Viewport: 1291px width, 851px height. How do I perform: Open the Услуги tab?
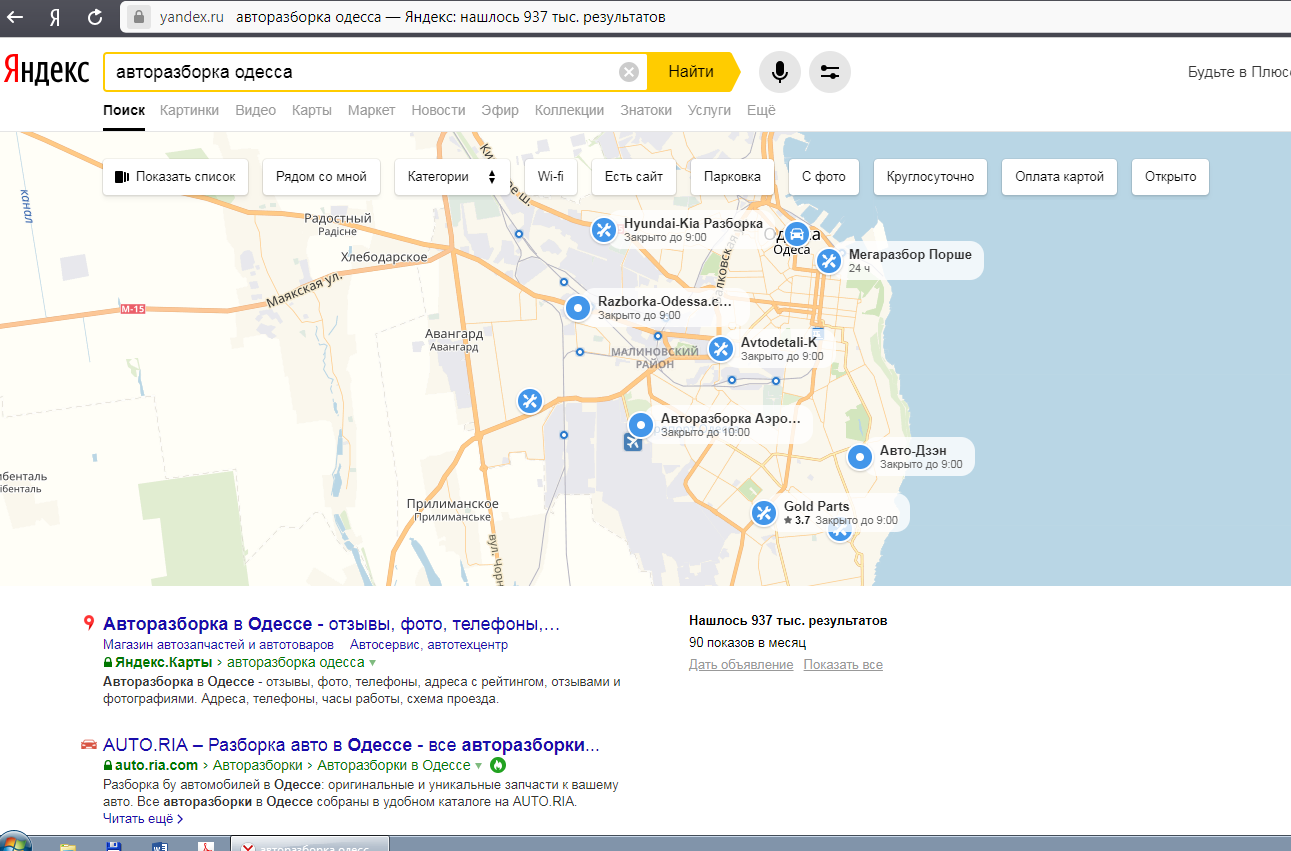click(710, 110)
